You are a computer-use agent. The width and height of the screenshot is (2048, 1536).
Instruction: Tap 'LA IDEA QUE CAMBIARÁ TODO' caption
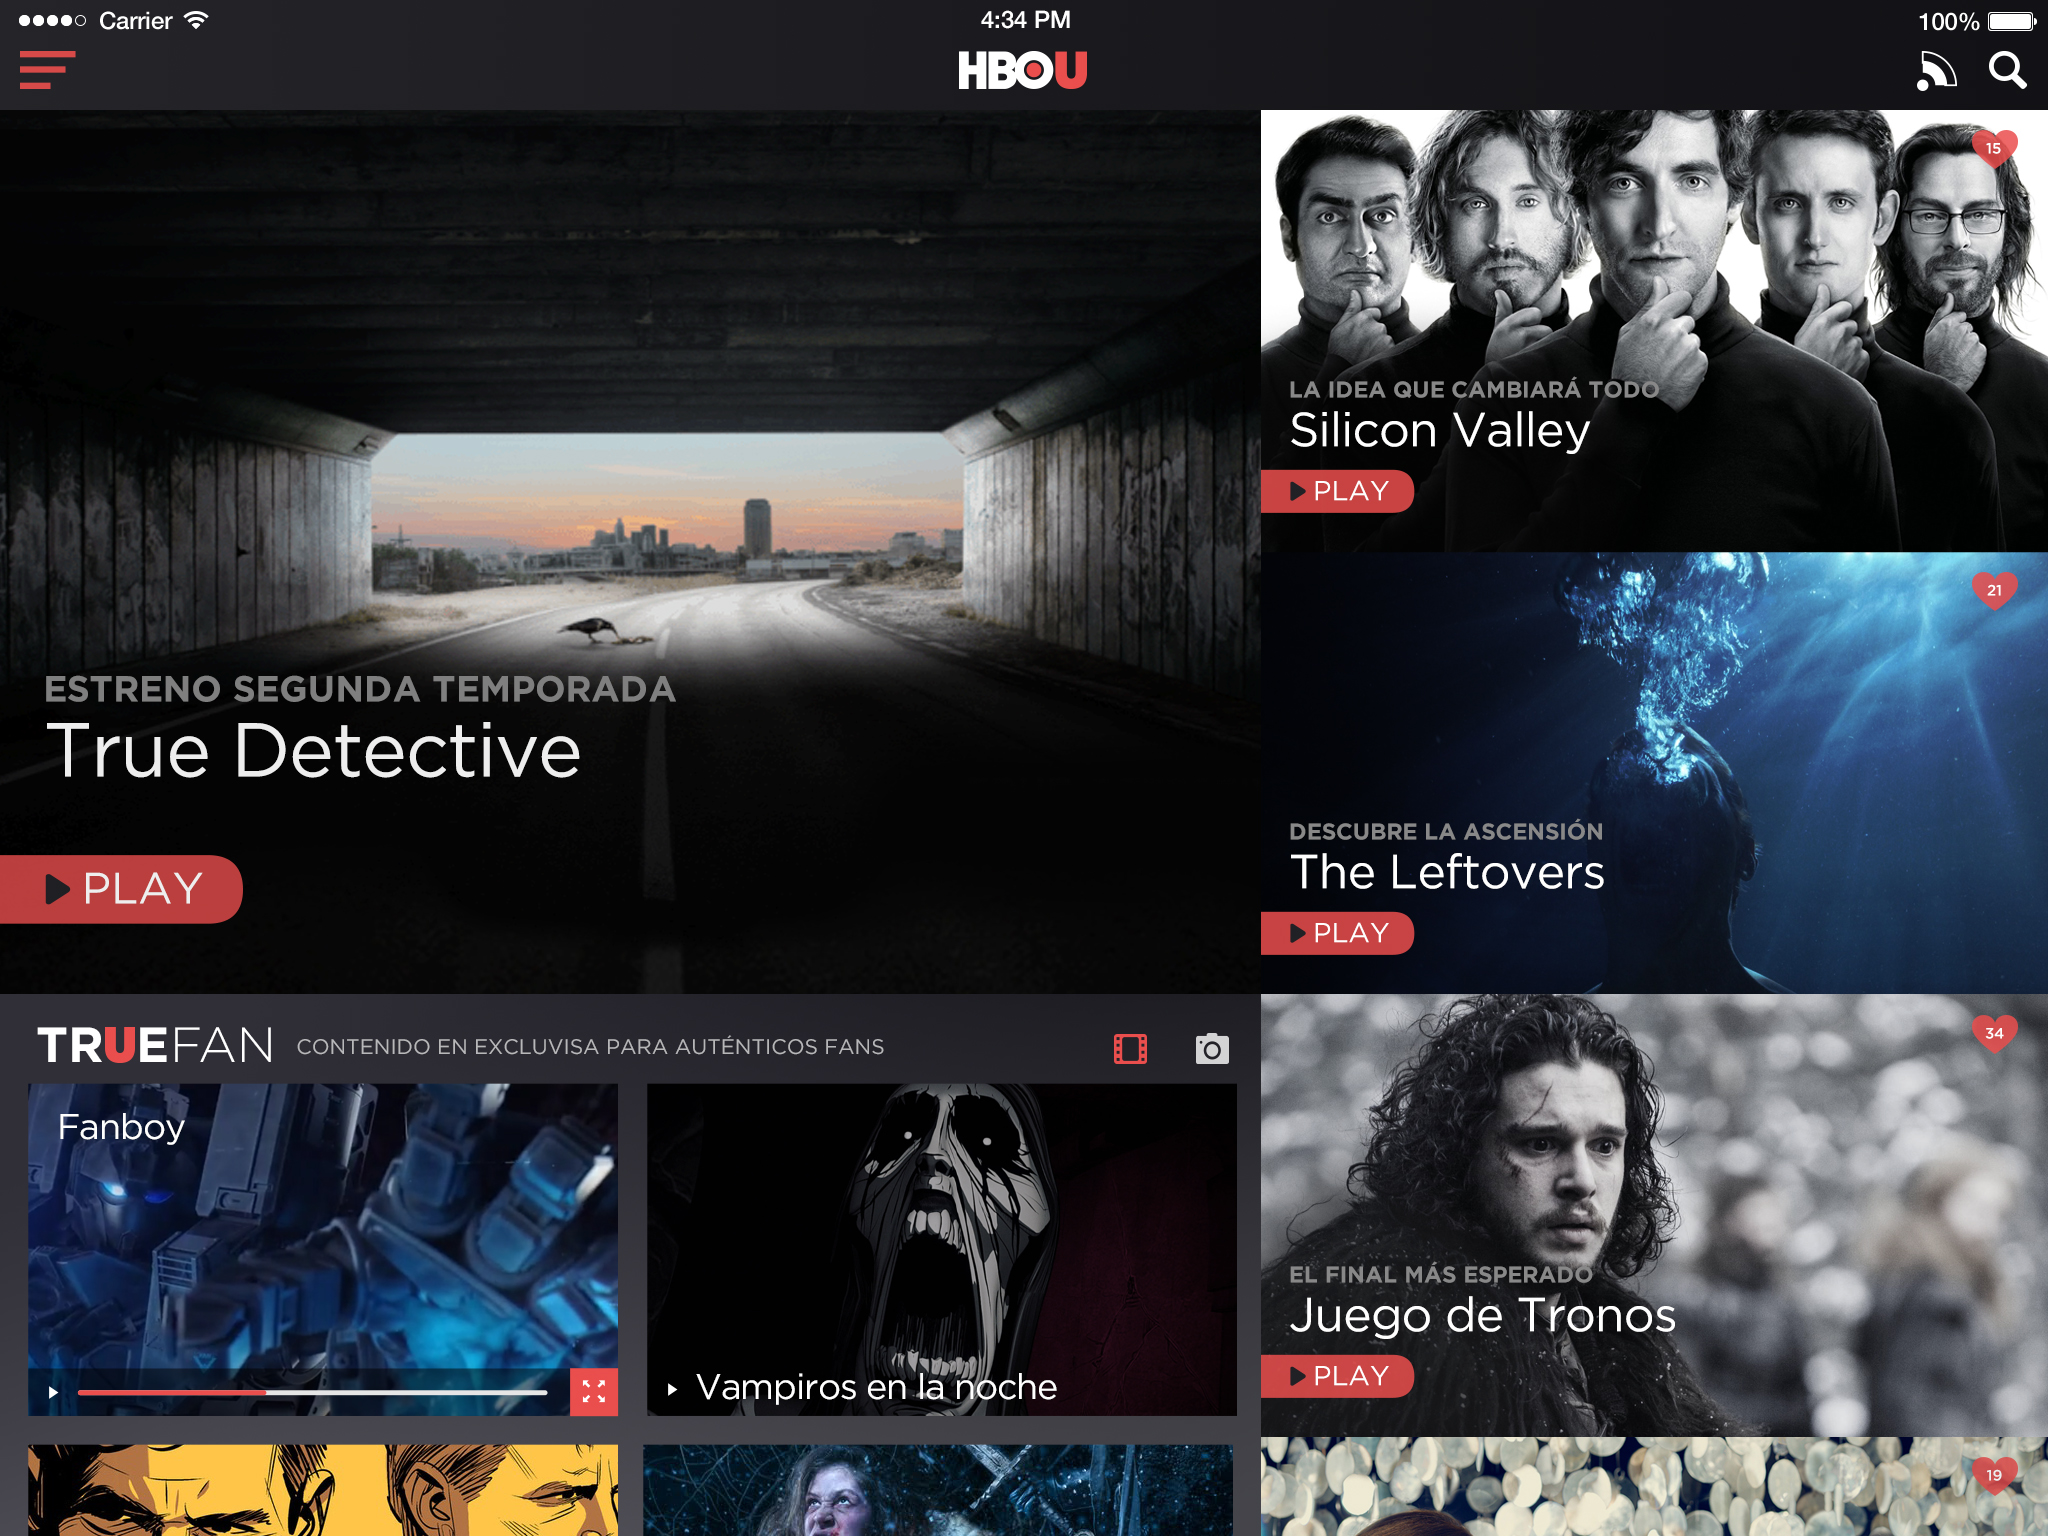pos(1474,390)
